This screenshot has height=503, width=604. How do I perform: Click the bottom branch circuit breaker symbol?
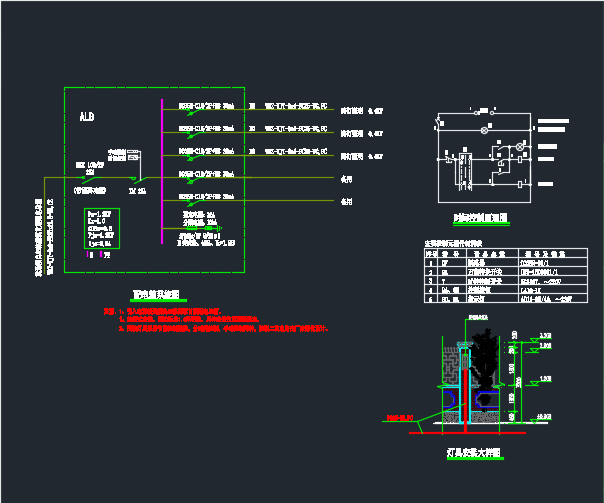click(x=195, y=203)
